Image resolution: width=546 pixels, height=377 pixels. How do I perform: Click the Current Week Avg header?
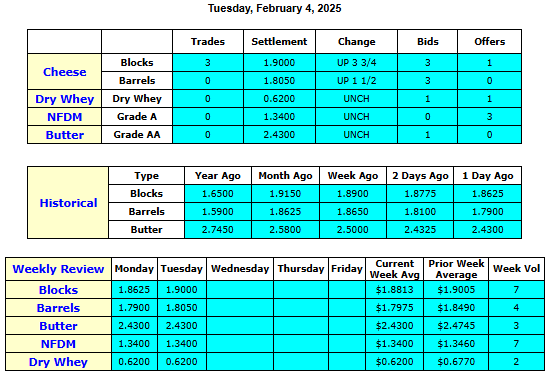point(395,269)
